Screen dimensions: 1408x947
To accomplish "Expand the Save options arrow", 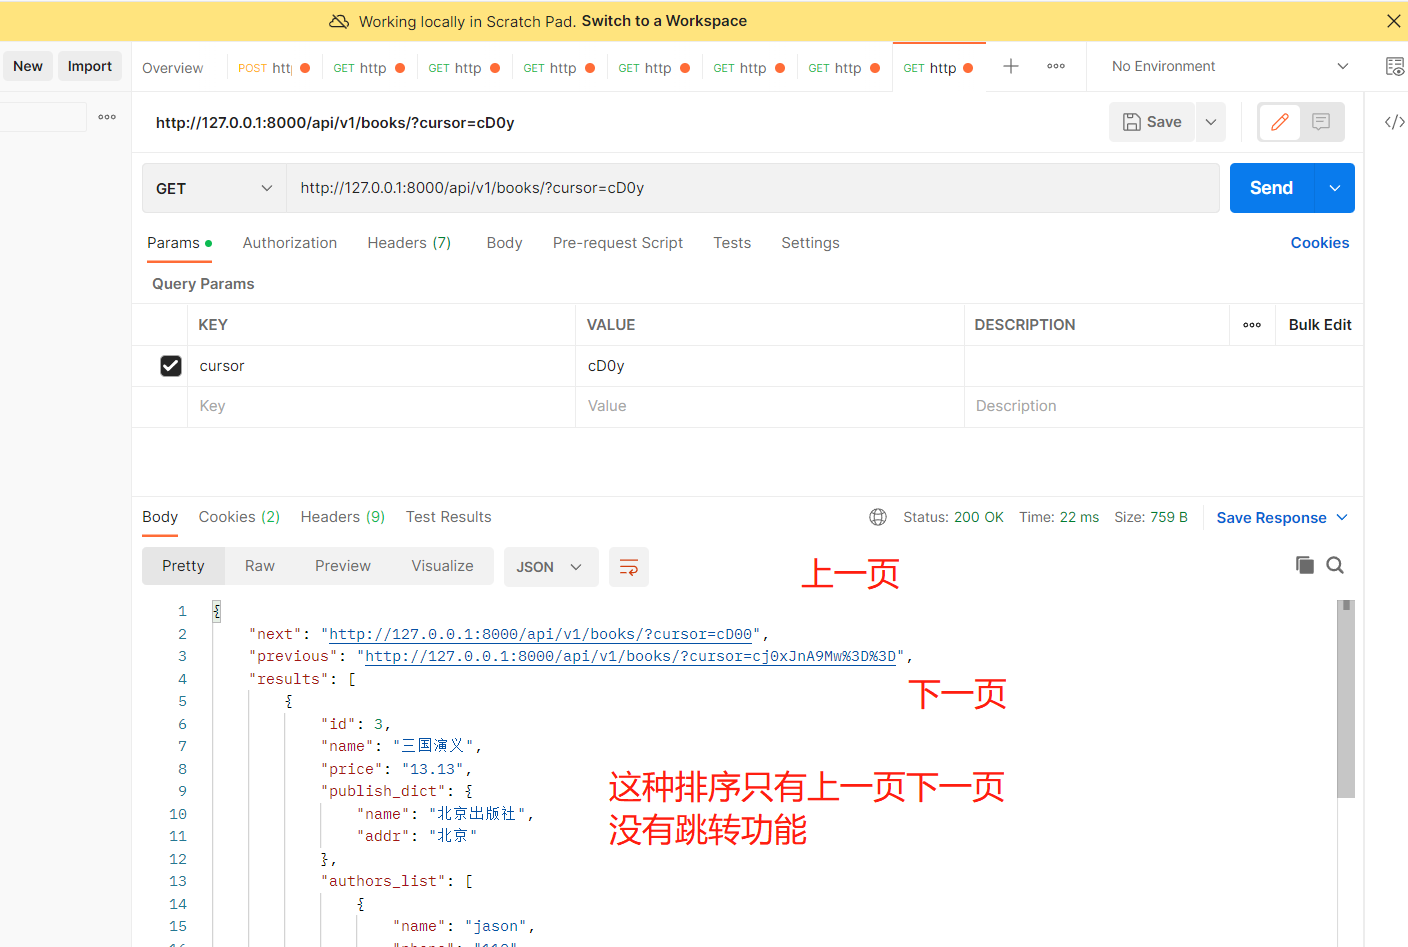I will [x=1211, y=122].
